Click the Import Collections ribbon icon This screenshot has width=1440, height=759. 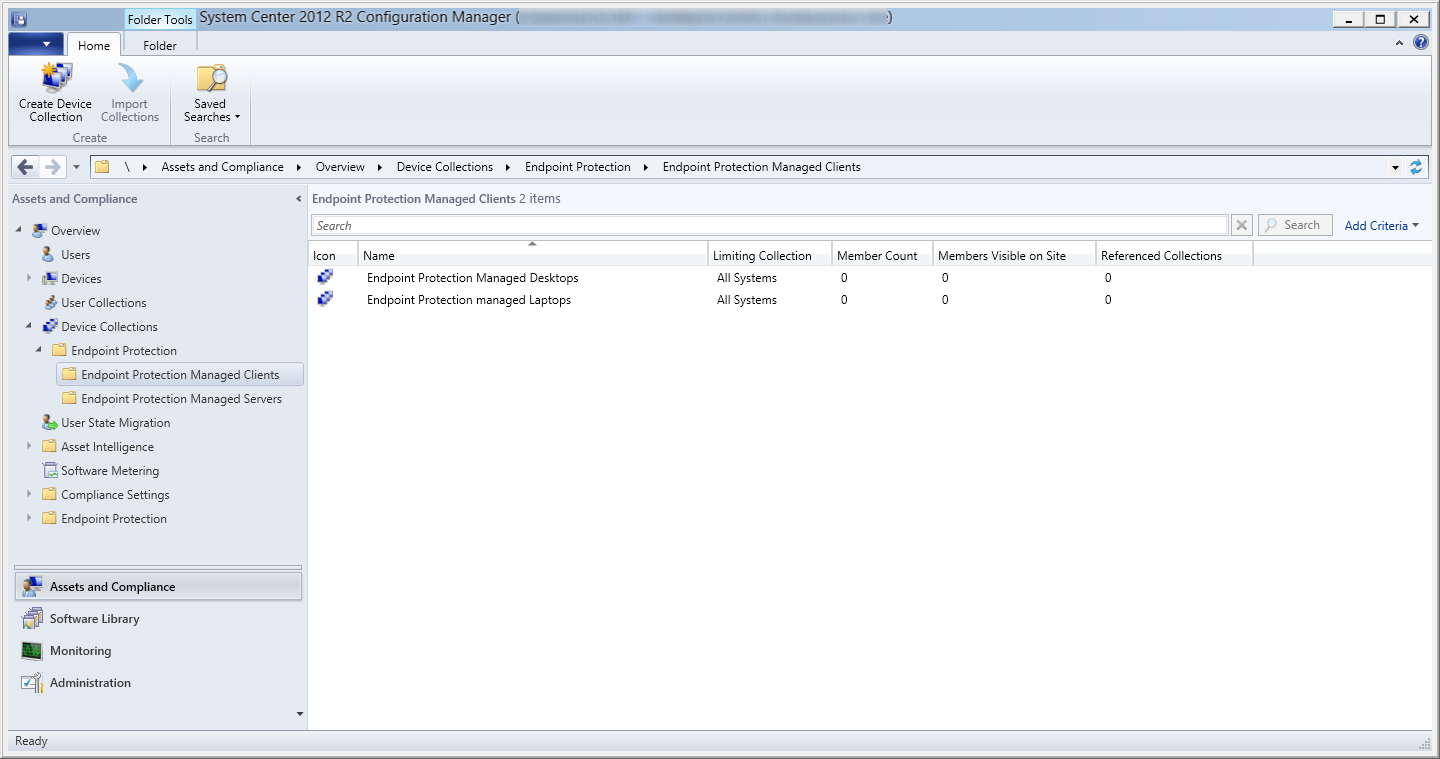click(x=130, y=78)
